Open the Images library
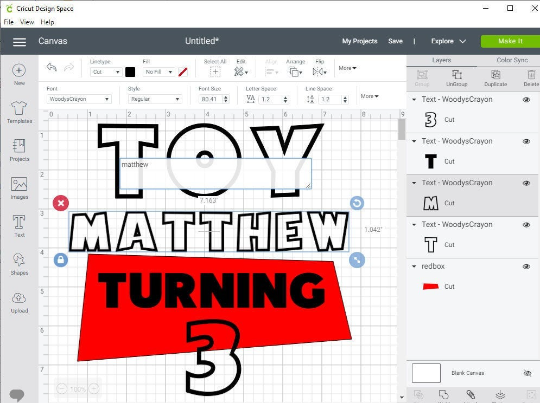Screen dimensions: 540x403 (x=19, y=184)
